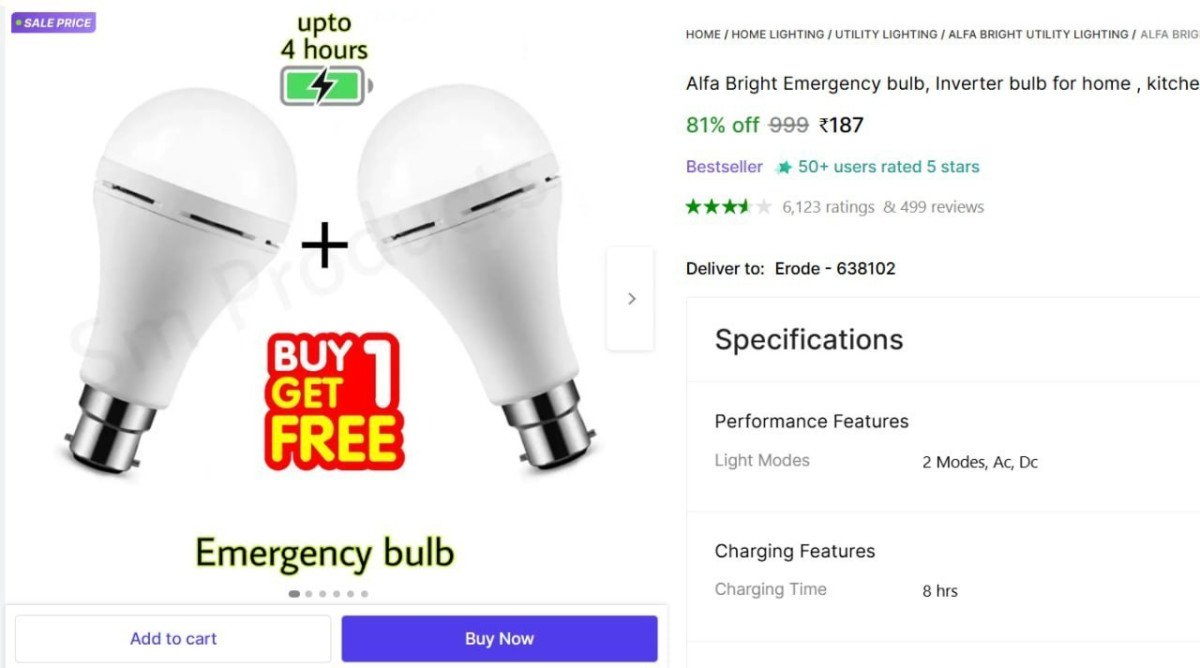Click the Buy Now button

tap(499, 638)
